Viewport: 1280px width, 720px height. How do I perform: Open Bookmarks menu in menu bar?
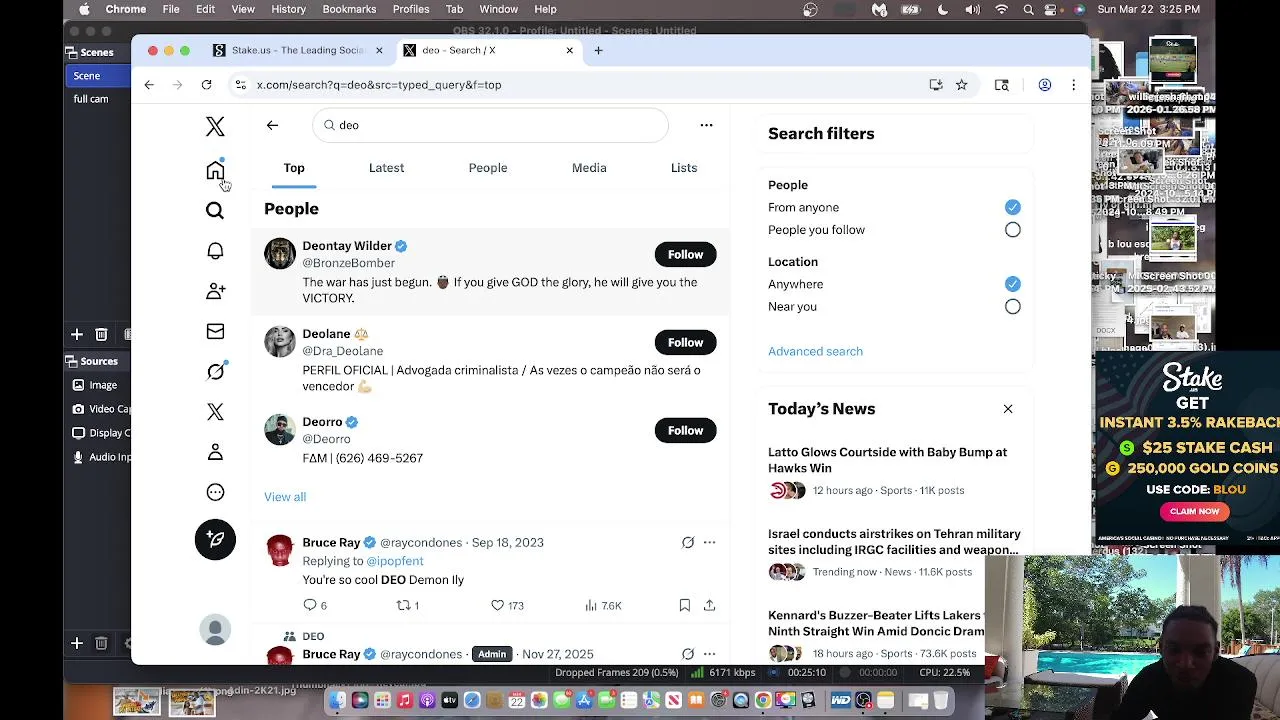(x=349, y=9)
